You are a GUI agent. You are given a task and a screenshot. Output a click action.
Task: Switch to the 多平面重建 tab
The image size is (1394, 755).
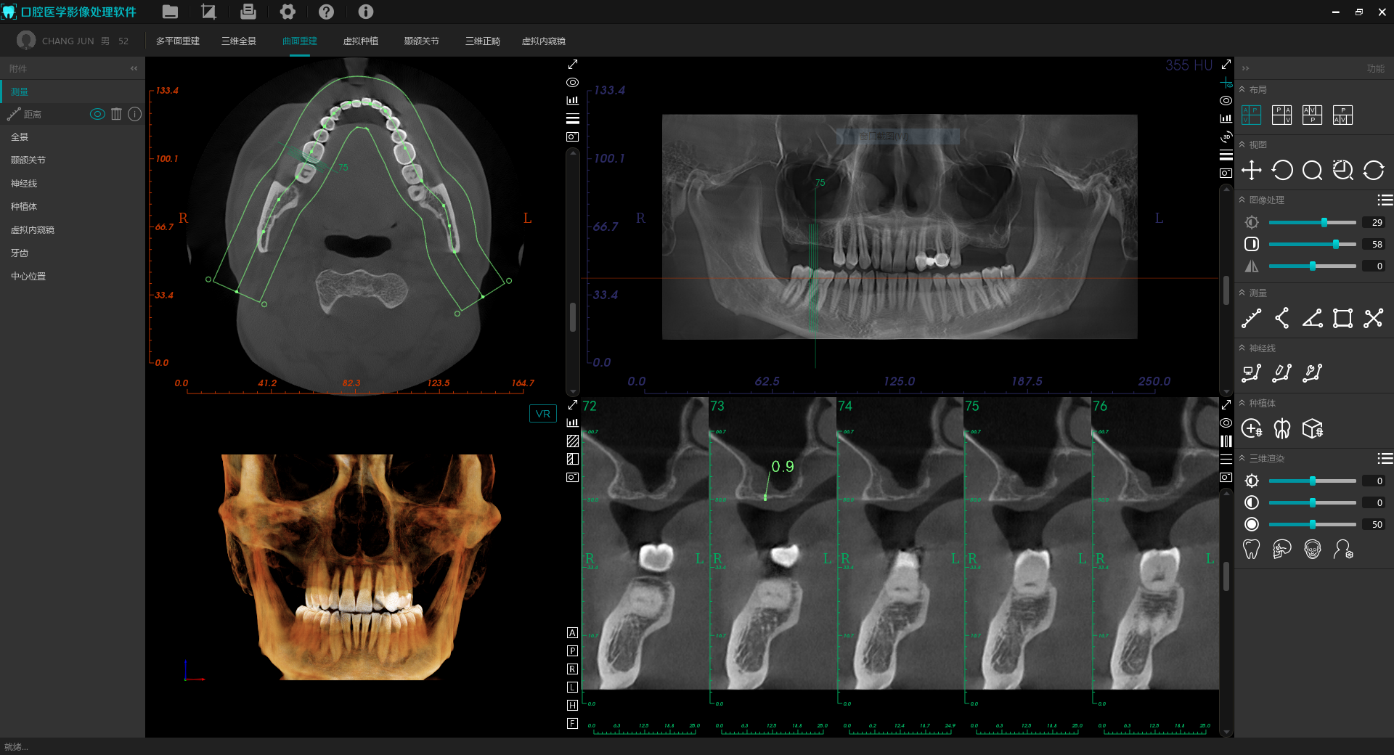coord(178,41)
